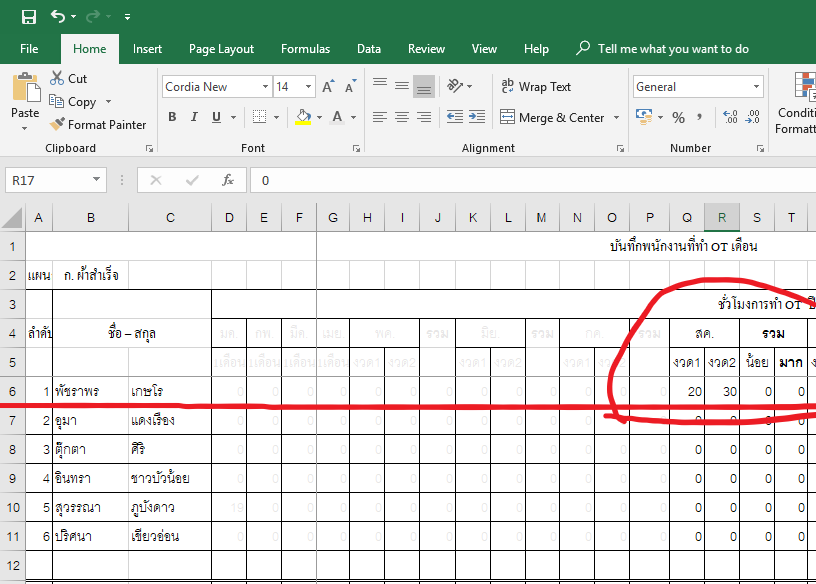The image size is (816, 584).
Task: Toggle Wrap Text on selected cell
Action: click(535, 87)
